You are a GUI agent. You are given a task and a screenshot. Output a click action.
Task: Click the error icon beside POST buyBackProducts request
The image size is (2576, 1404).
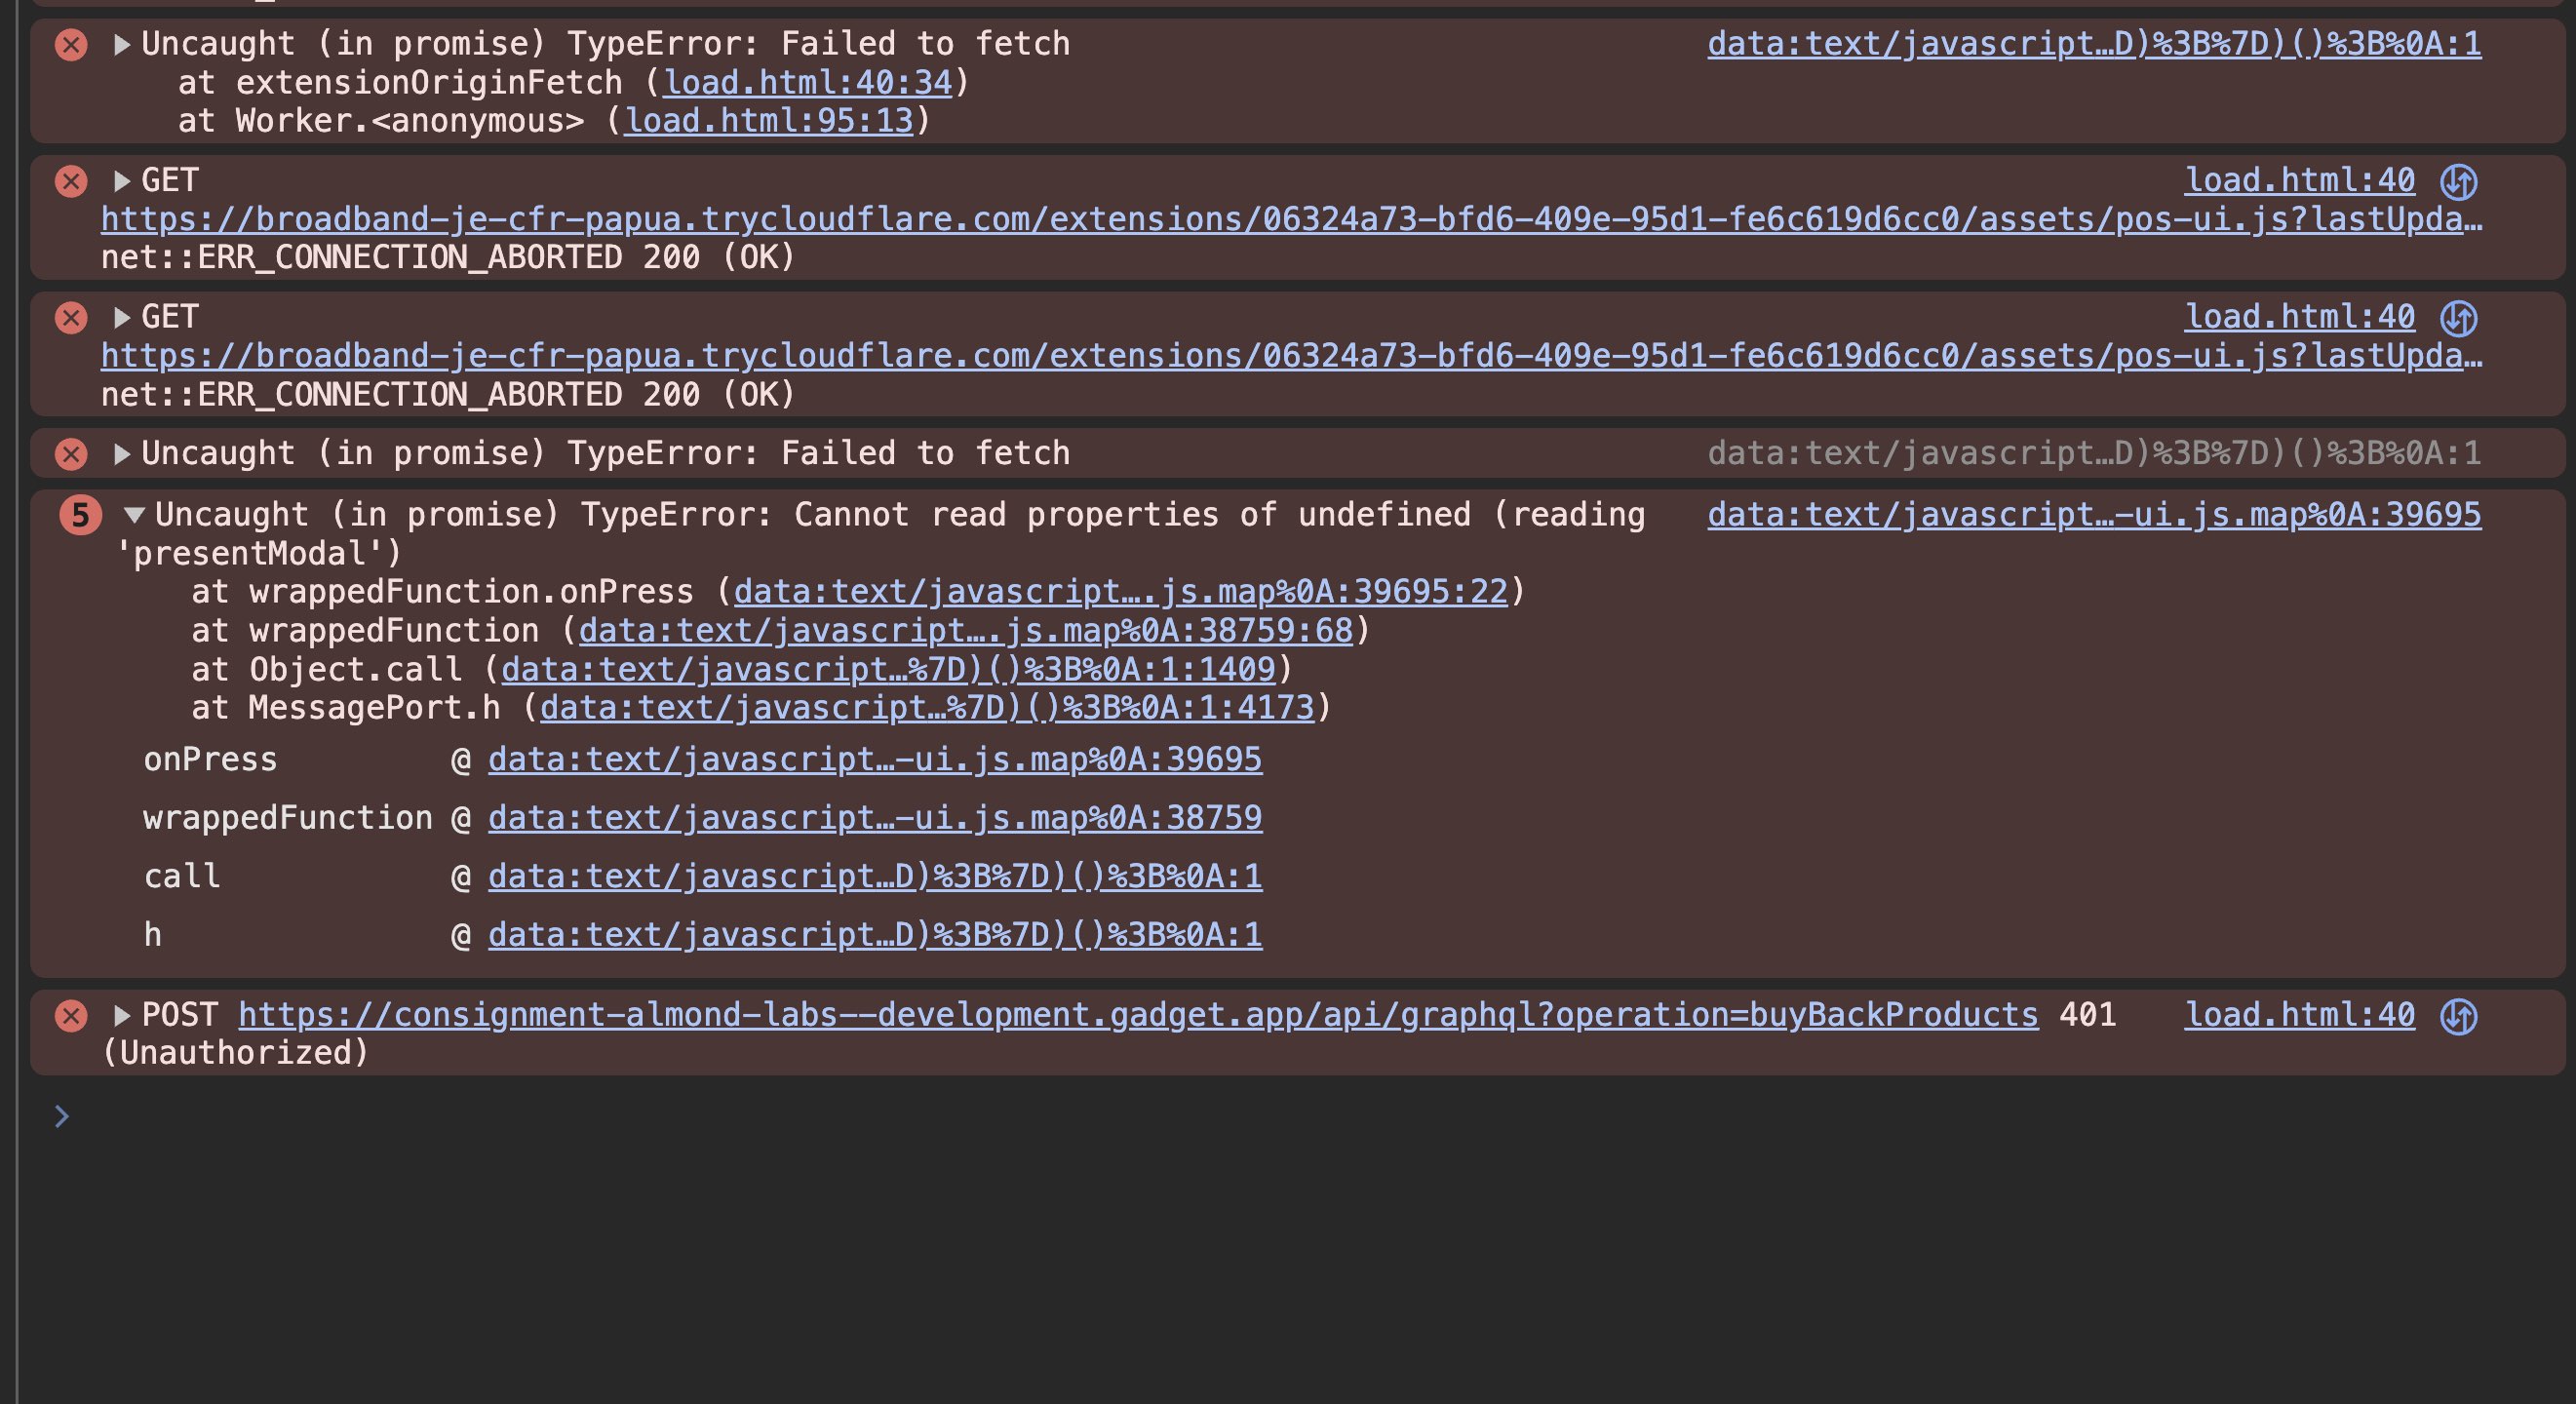pos(71,1015)
